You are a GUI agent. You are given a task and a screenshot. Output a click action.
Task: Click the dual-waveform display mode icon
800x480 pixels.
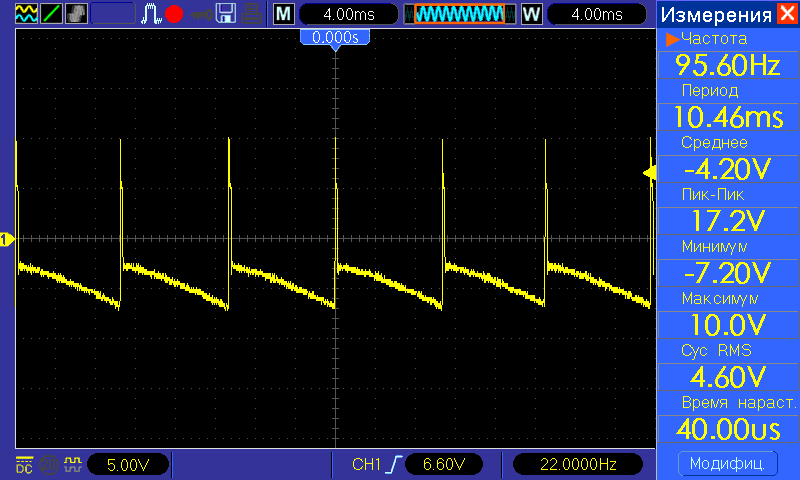coord(27,14)
